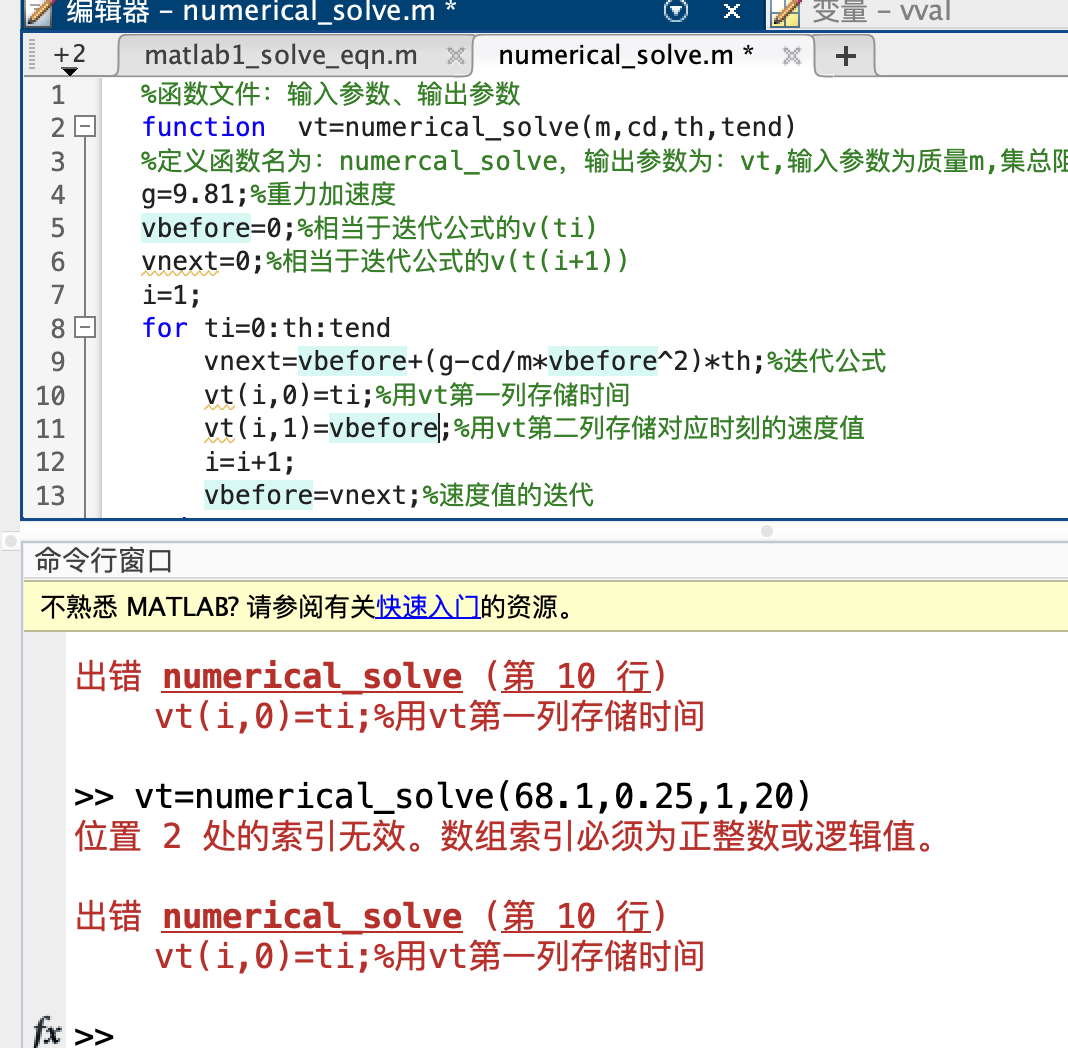Screen dimensions: 1068x1048
Task: Add a new editor tab
Action: tap(845, 56)
